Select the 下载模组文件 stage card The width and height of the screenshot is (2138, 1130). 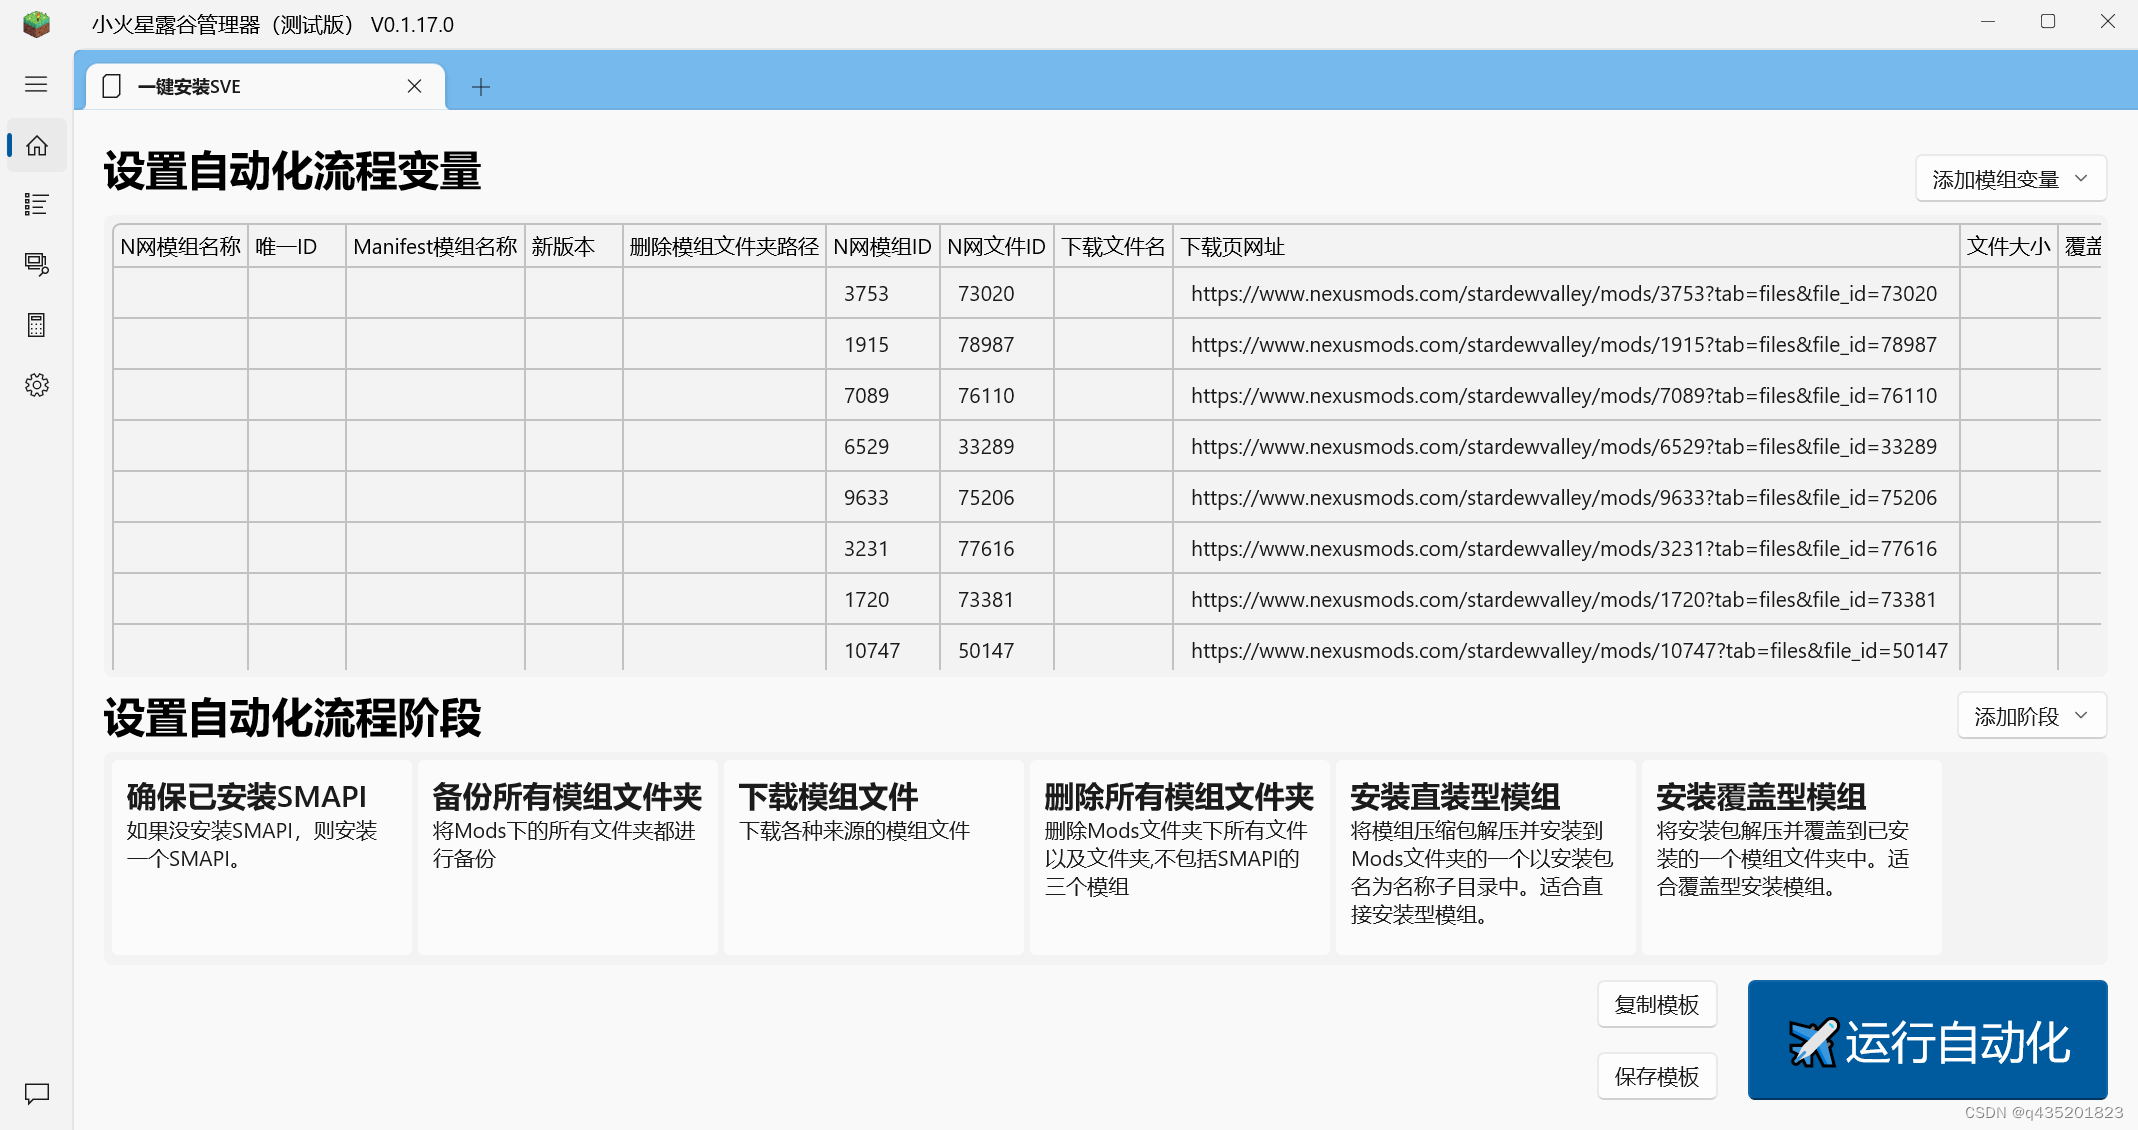(873, 856)
